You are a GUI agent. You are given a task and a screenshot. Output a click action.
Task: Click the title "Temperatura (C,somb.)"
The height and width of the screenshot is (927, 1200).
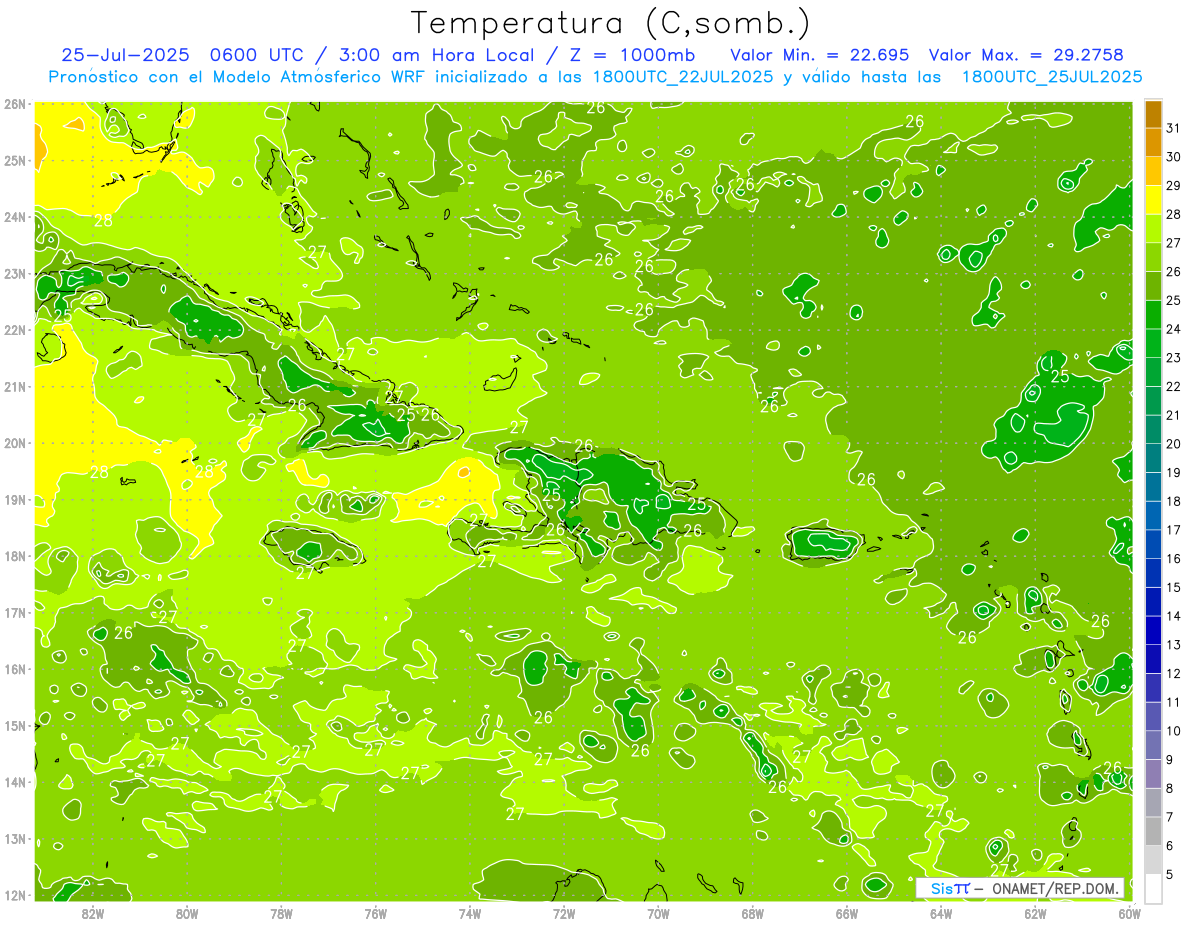611,23
